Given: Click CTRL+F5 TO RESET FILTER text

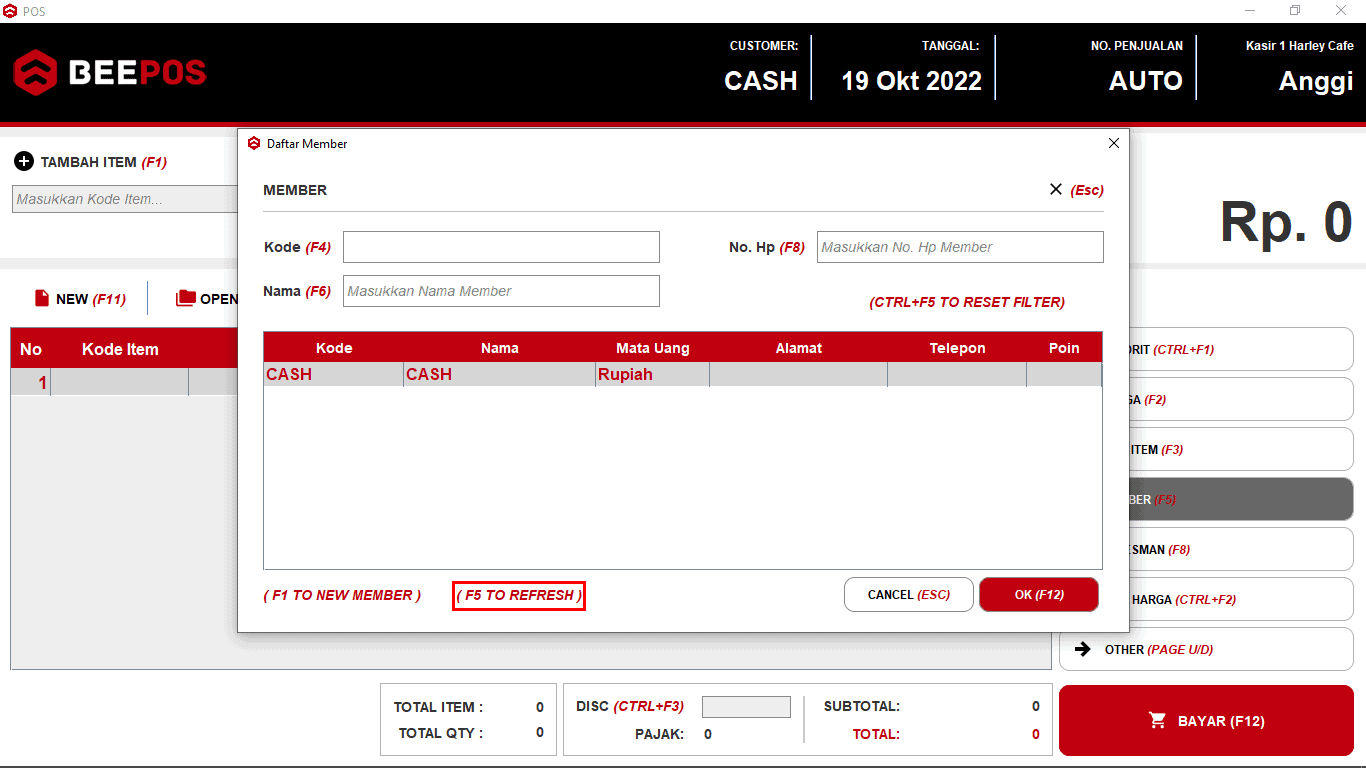Looking at the screenshot, I should 966,302.
